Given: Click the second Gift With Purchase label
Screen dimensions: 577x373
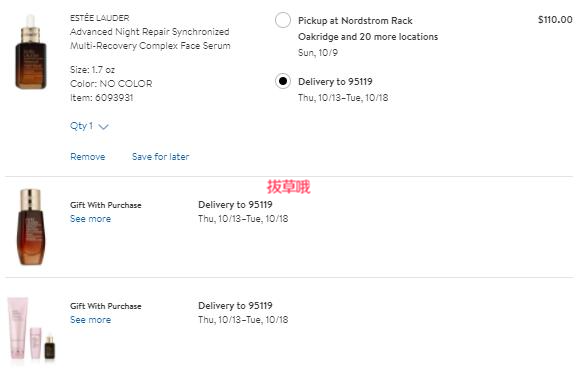Looking at the screenshot, I should 106,306.
